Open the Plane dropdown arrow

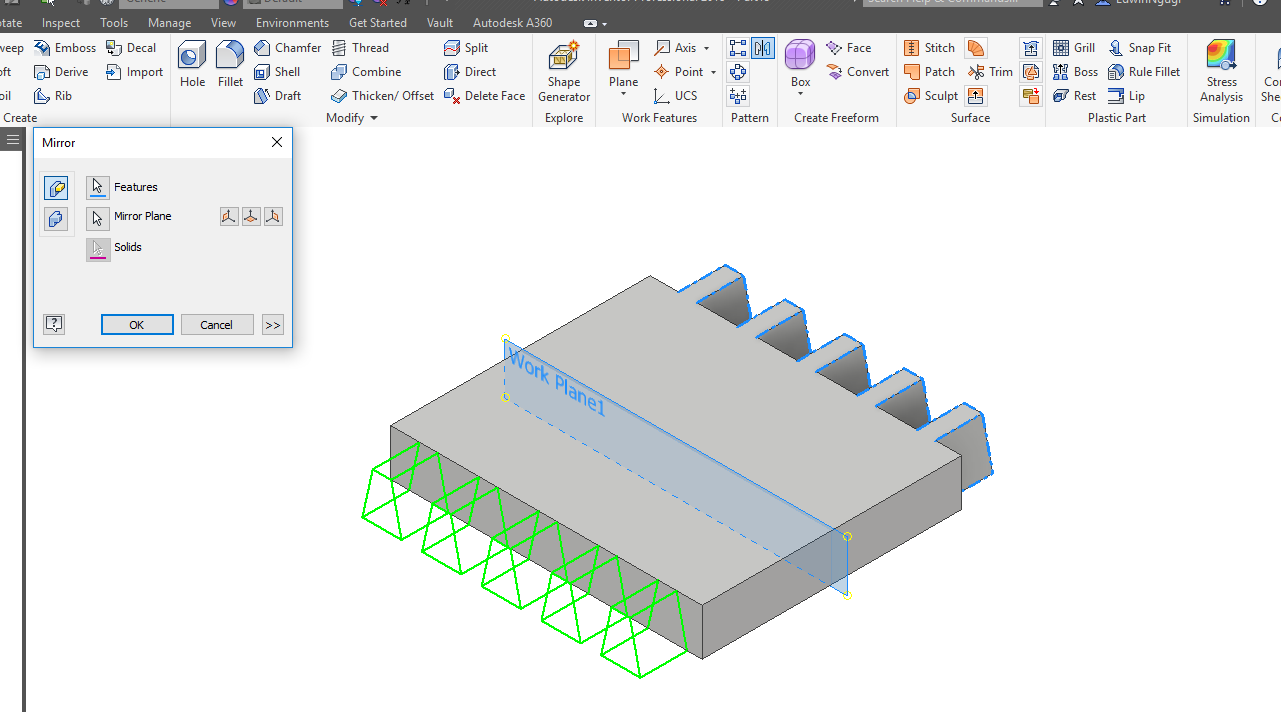point(623,95)
